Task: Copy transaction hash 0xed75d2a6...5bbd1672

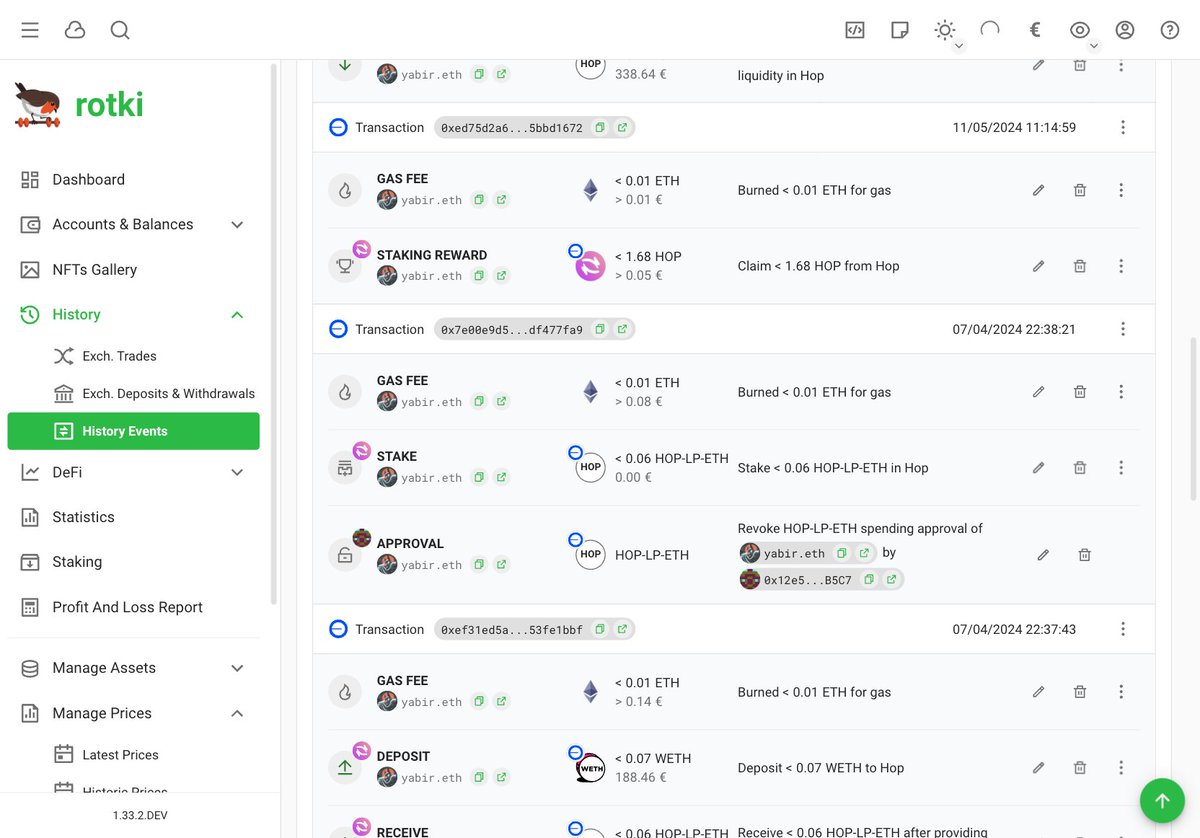Action: (x=600, y=128)
